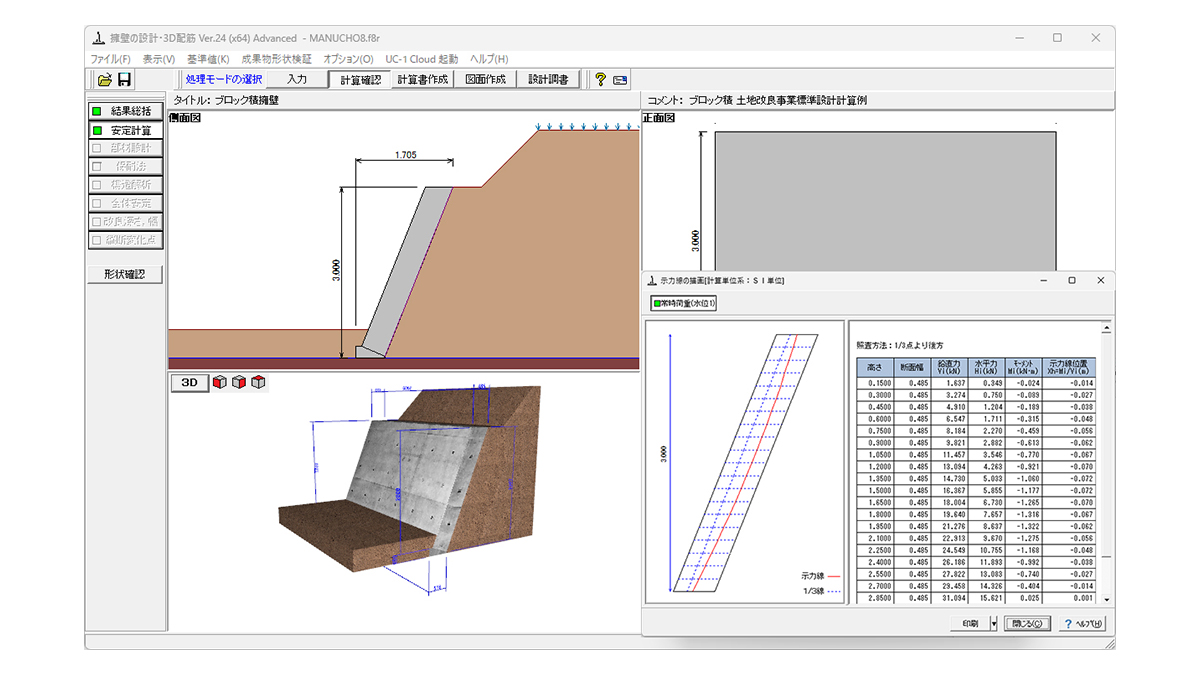The height and width of the screenshot is (675, 1200).
Task: Click the 正面図 label
Action: (658, 117)
